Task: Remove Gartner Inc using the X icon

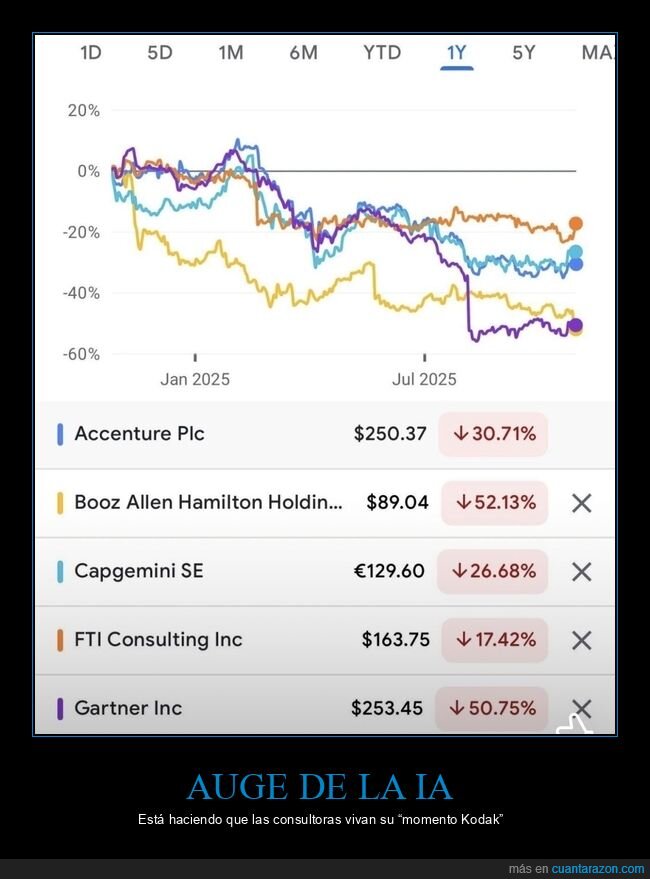Action: click(x=581, y=708)
